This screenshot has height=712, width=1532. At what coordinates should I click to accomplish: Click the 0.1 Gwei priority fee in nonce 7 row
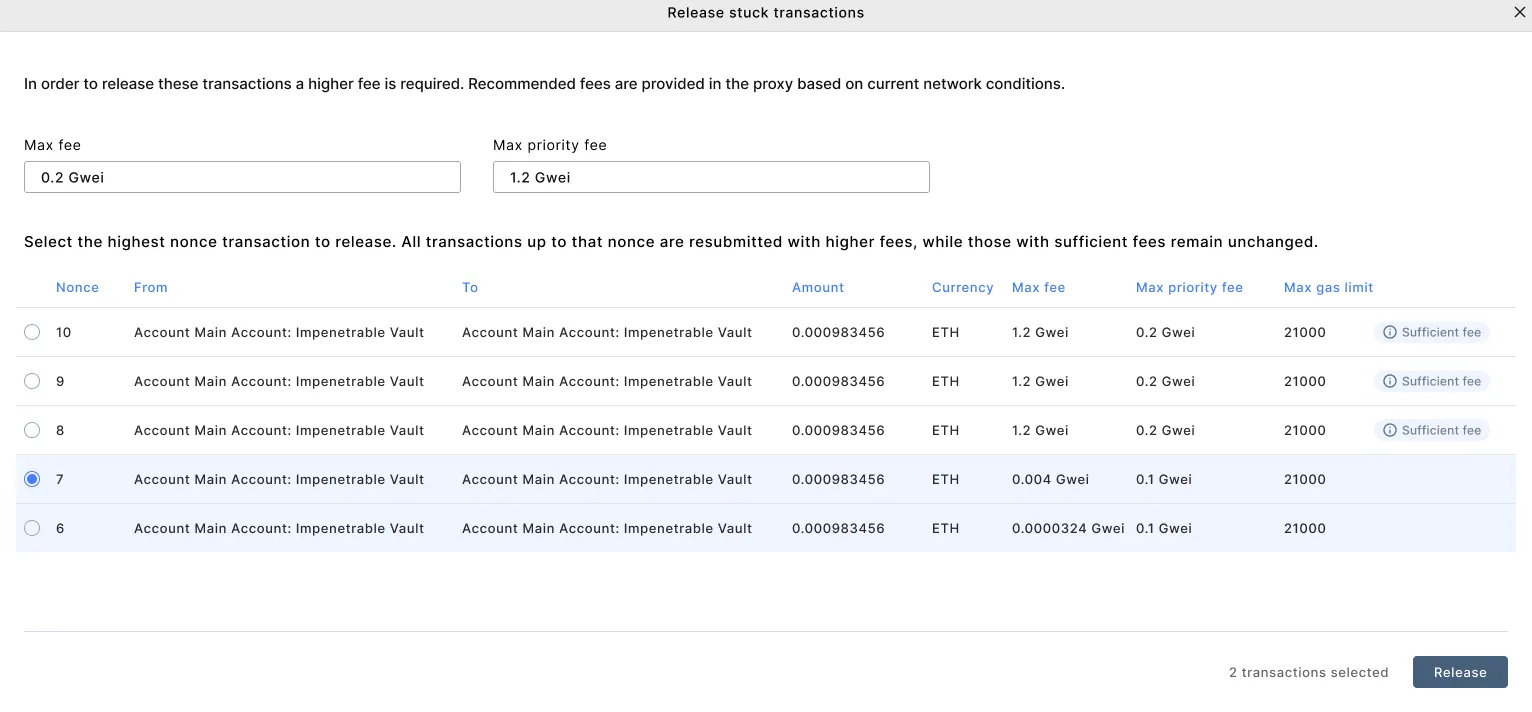tap(1164, 479)
